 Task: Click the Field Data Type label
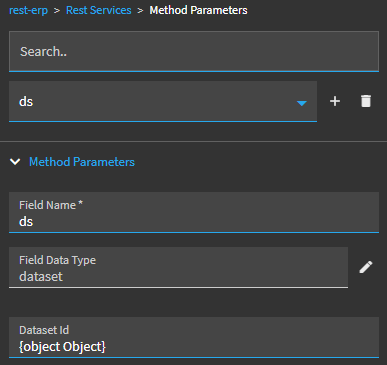(57, 260)
